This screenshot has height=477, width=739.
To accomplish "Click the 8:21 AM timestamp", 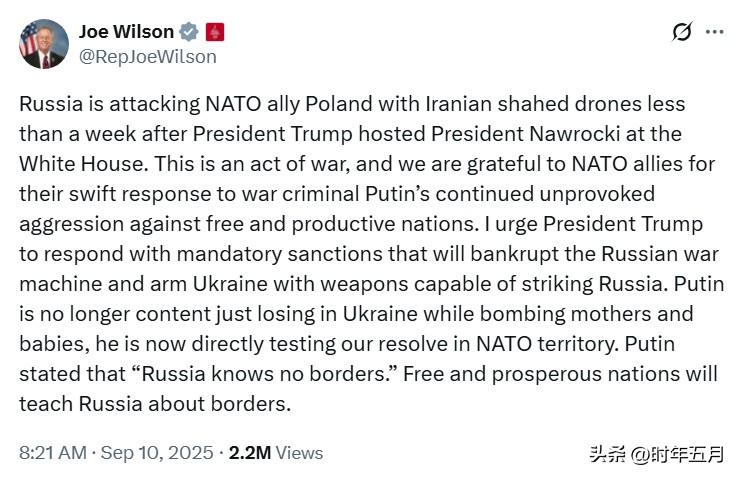I will pos(53,452).
